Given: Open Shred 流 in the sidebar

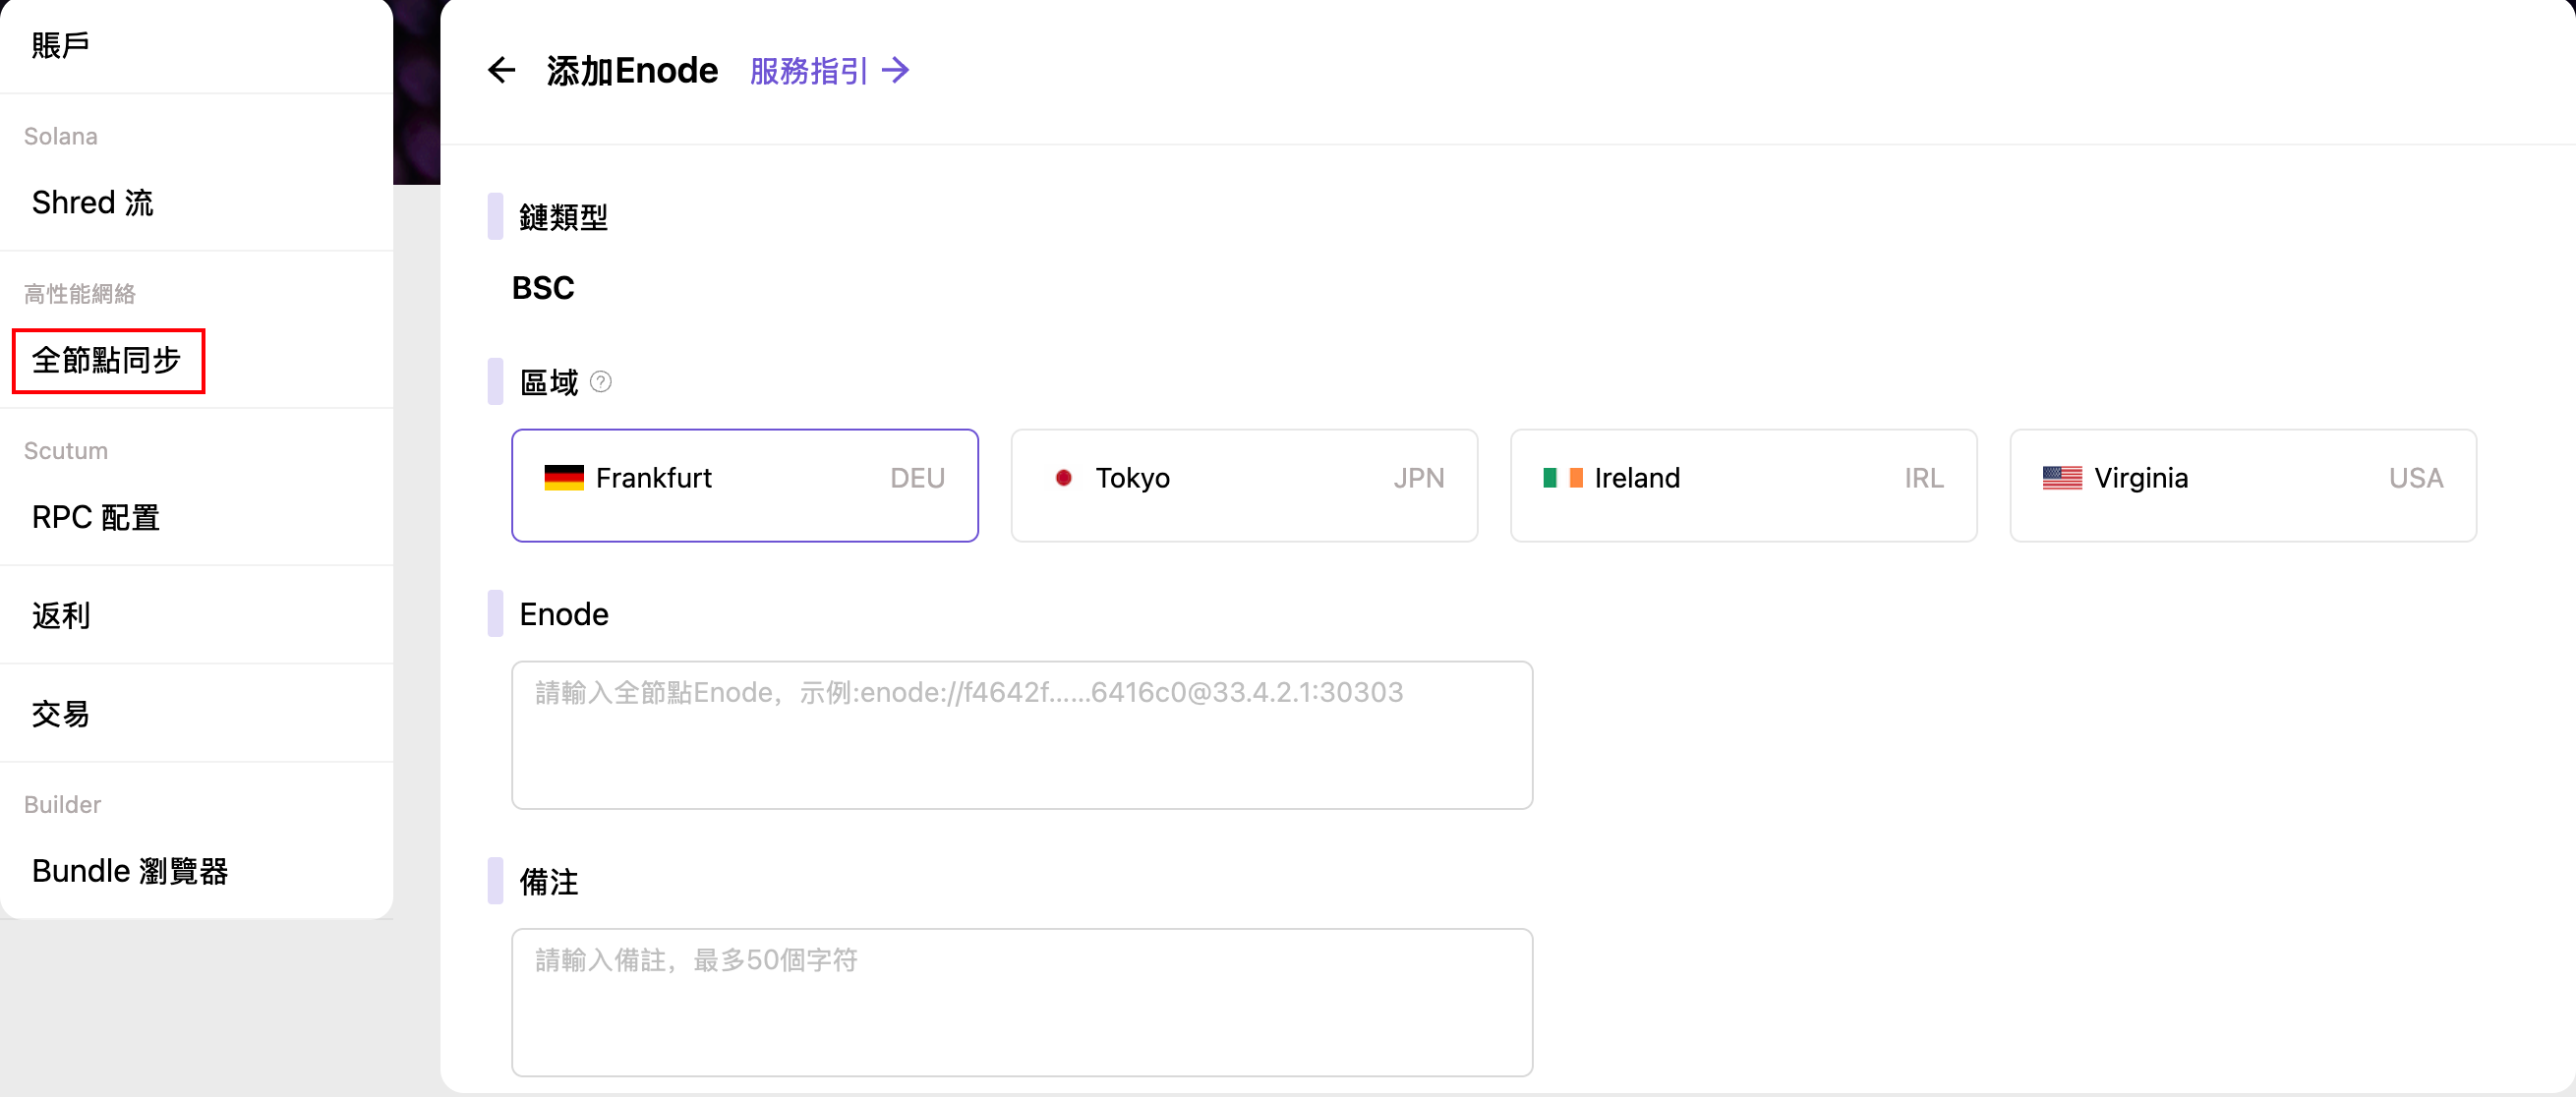Looking at the screenshot, I should click(x=92, y=203).
